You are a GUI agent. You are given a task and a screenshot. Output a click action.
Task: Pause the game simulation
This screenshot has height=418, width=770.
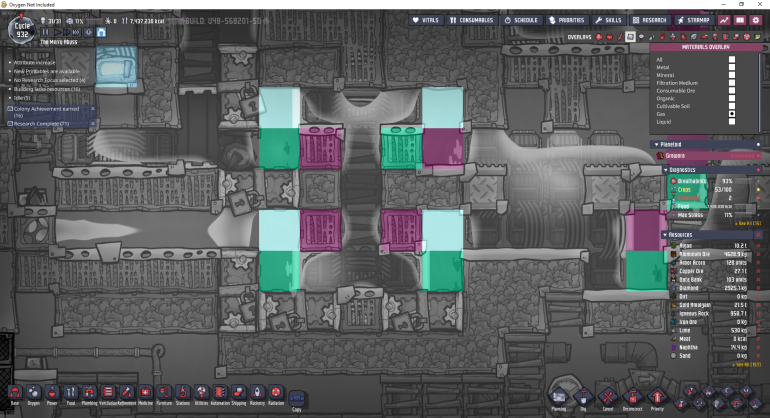point(45,32)
